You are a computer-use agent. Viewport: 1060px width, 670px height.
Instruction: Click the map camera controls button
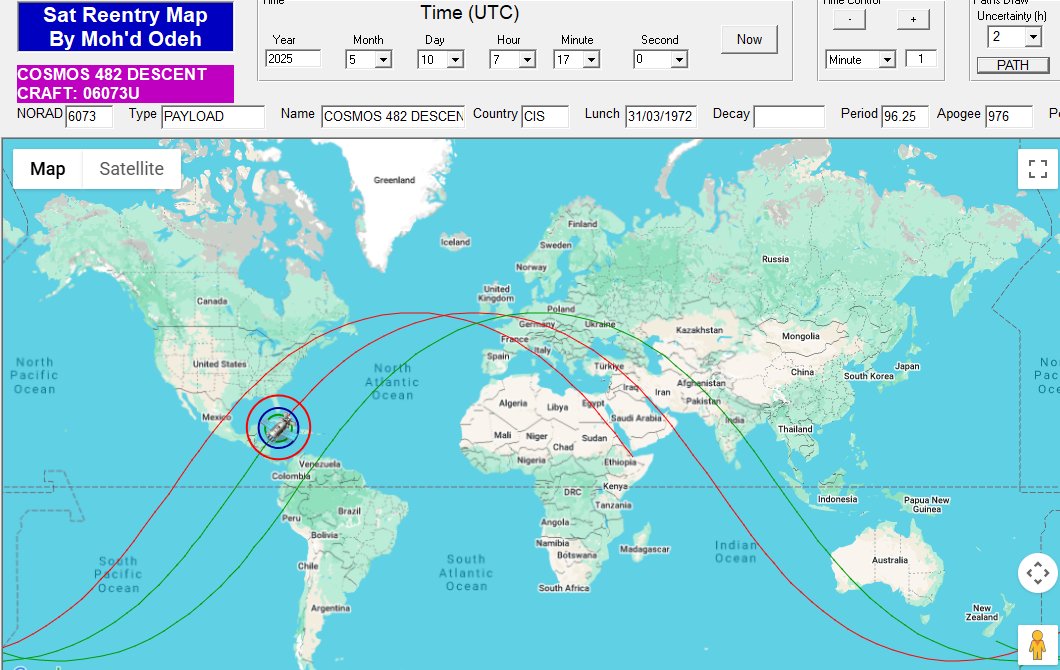(1037, 573)
